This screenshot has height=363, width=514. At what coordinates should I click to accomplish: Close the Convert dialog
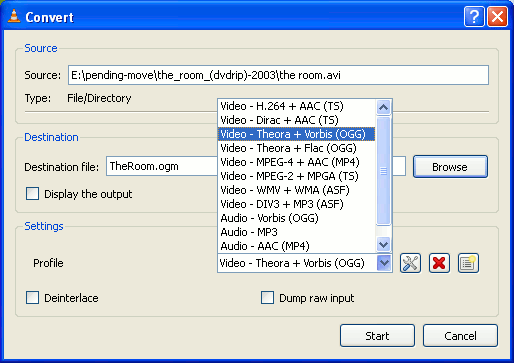click(497, 16)
